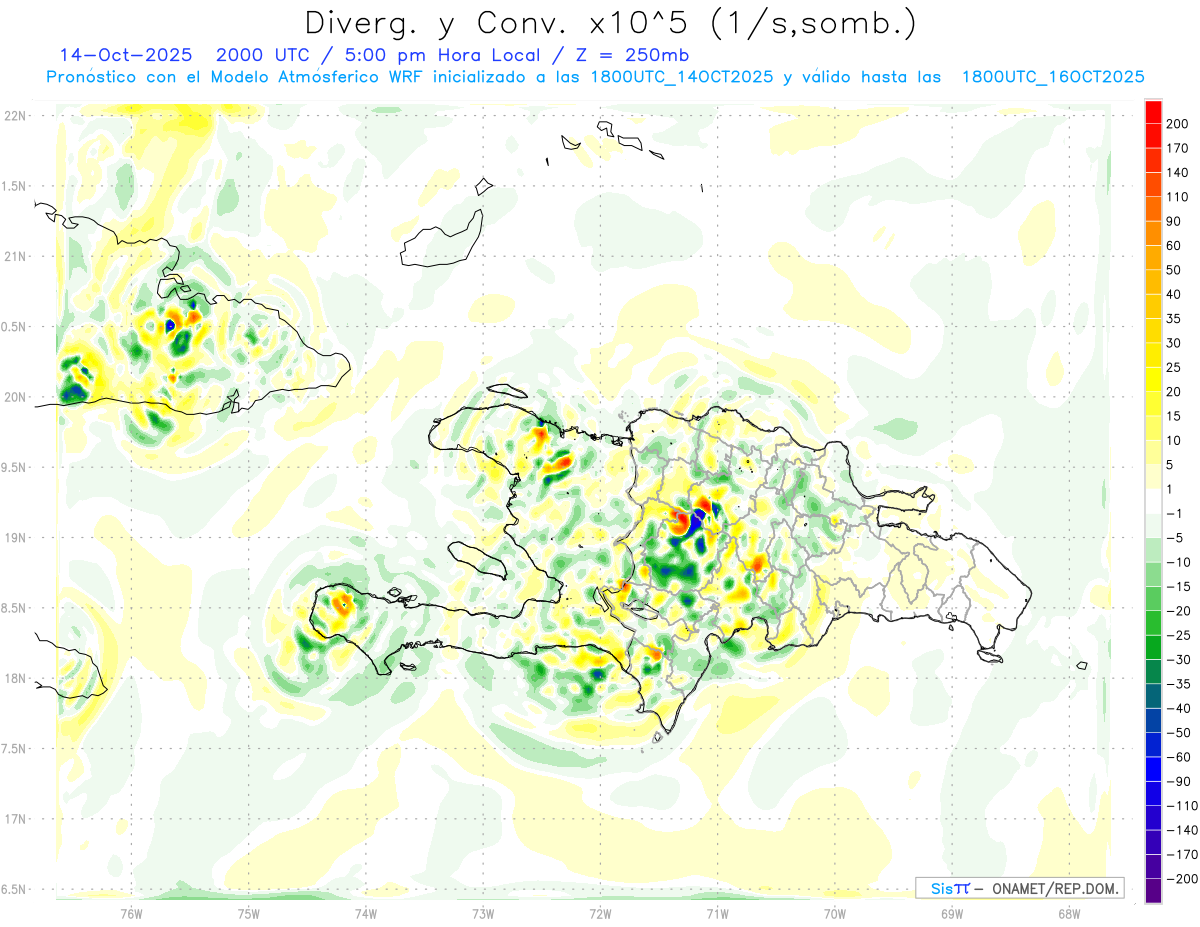This screenshot has width=1200, height=927.
Task: Click the 76W longitude axis label
Action: [x=131, y=913]
